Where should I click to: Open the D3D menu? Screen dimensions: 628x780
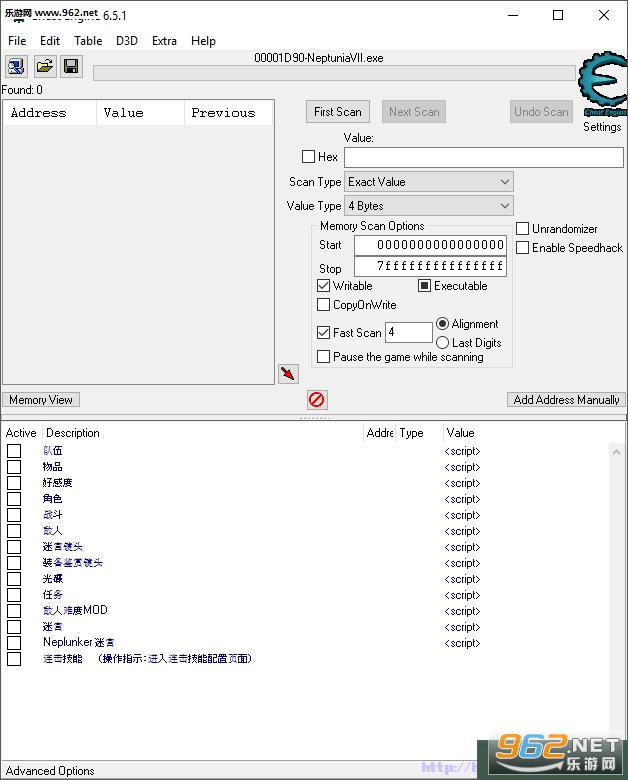127,41
